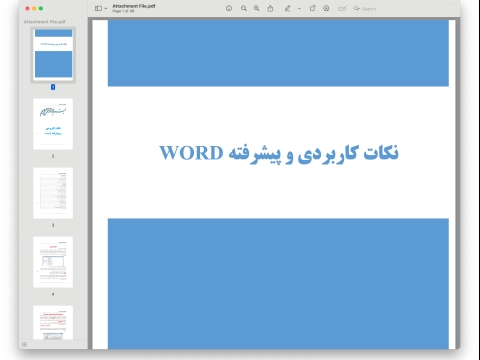Screen dimensions: 480x360
Task: Go to page 4 thumbnail
Action: click(53, 262)
